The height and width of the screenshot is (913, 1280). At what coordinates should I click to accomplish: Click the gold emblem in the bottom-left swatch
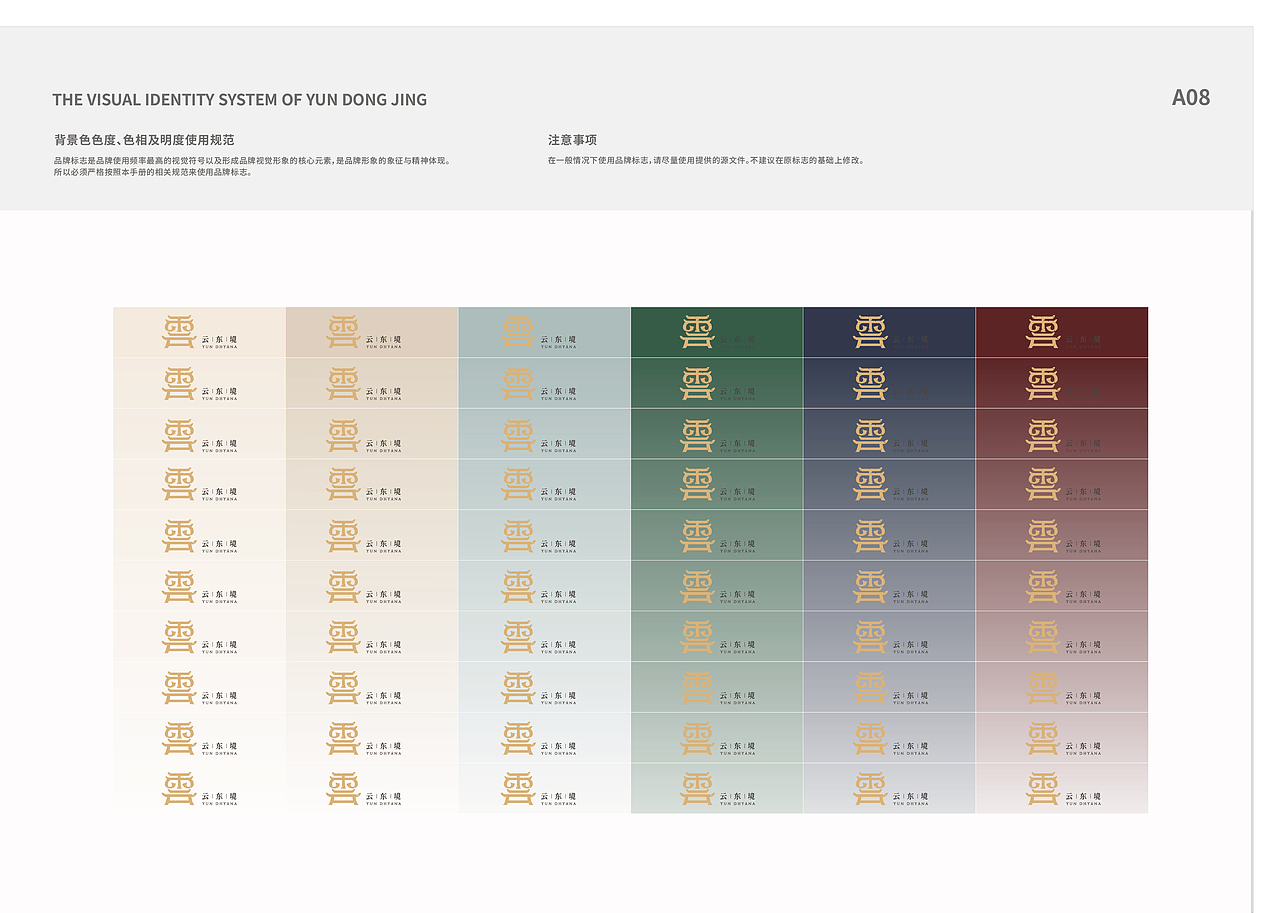[179, 789]
